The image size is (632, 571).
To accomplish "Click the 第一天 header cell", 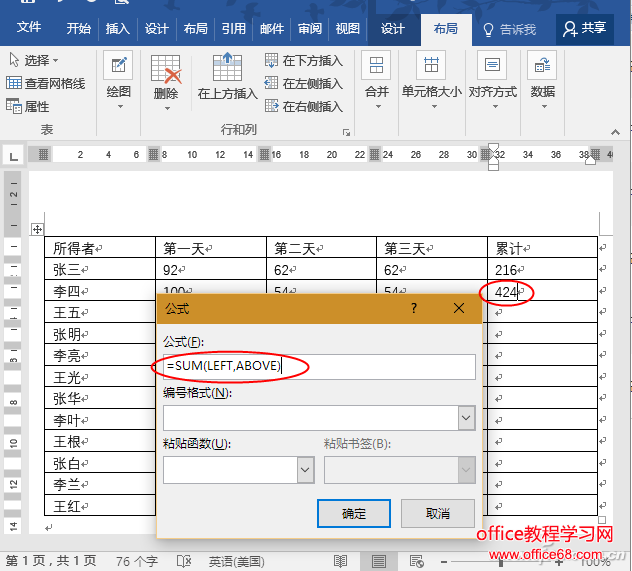I will 211,247.
